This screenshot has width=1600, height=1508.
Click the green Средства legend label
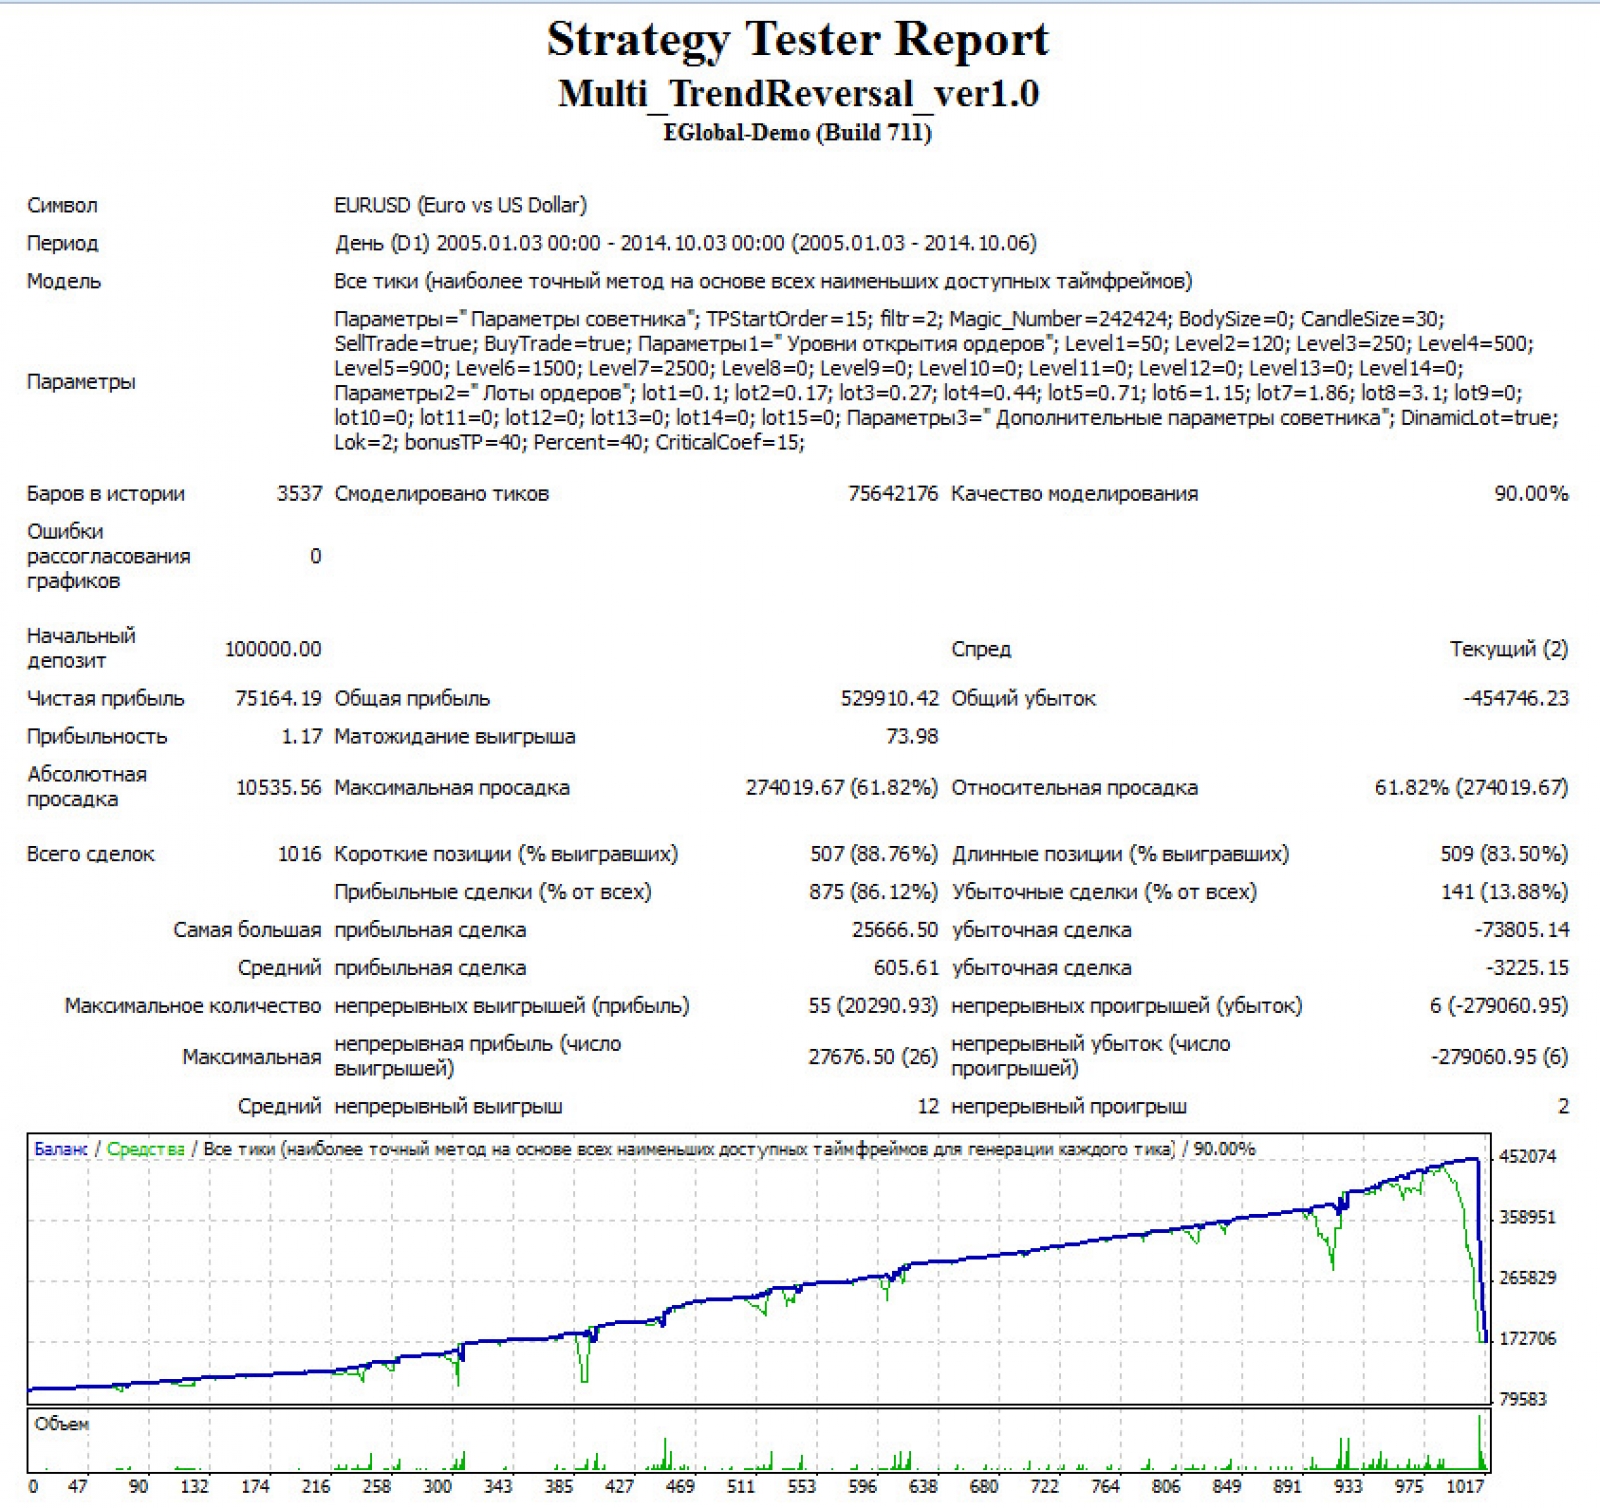(x=146, y=1150)
